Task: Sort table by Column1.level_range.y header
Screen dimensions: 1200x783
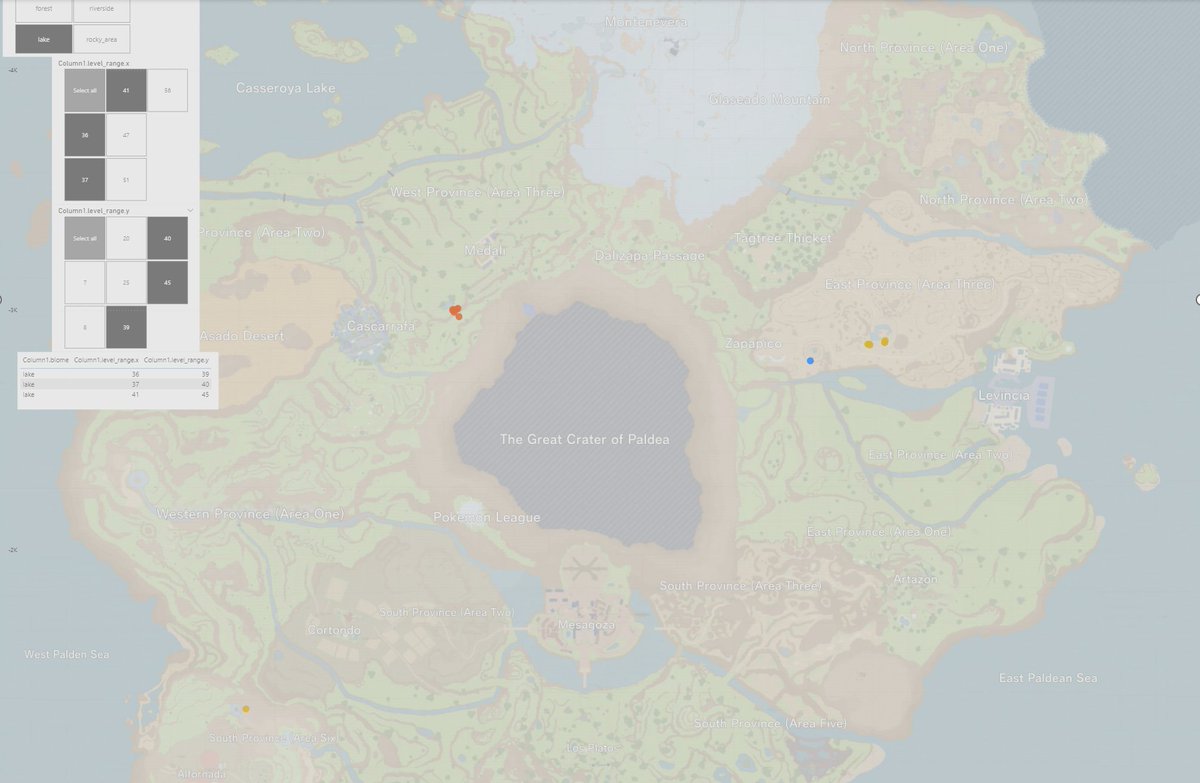Action: pyautogui.click(x=177, y=359)
